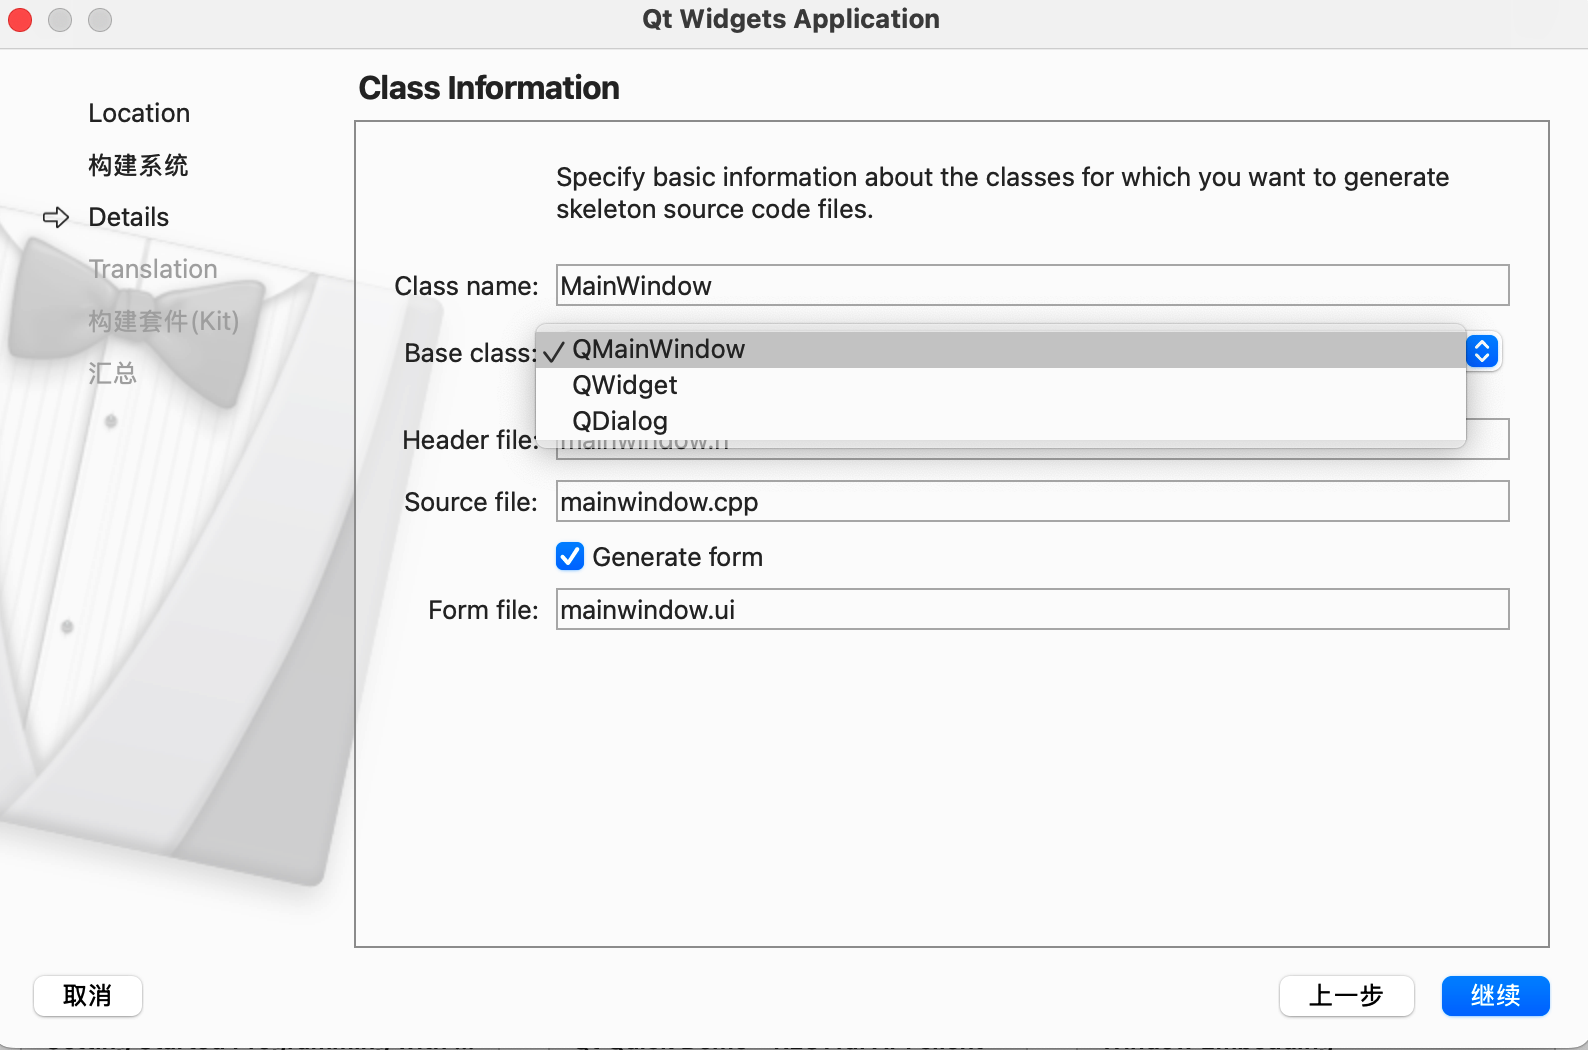Click the Form file label
Image resolution: width=1588 pixels, height=1050 pixels.
[x=483, y=610]
